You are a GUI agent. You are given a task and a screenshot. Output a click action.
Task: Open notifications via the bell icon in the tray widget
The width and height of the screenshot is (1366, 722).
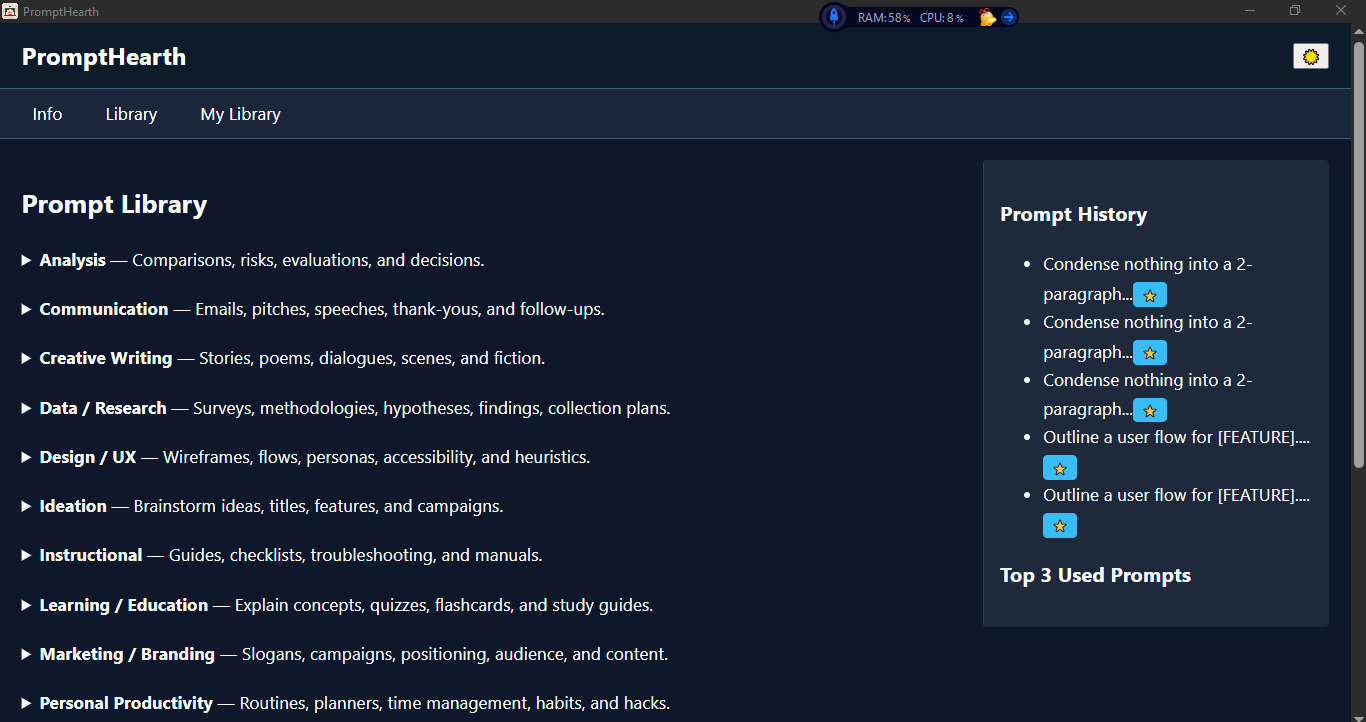click(x=987, y=17)
